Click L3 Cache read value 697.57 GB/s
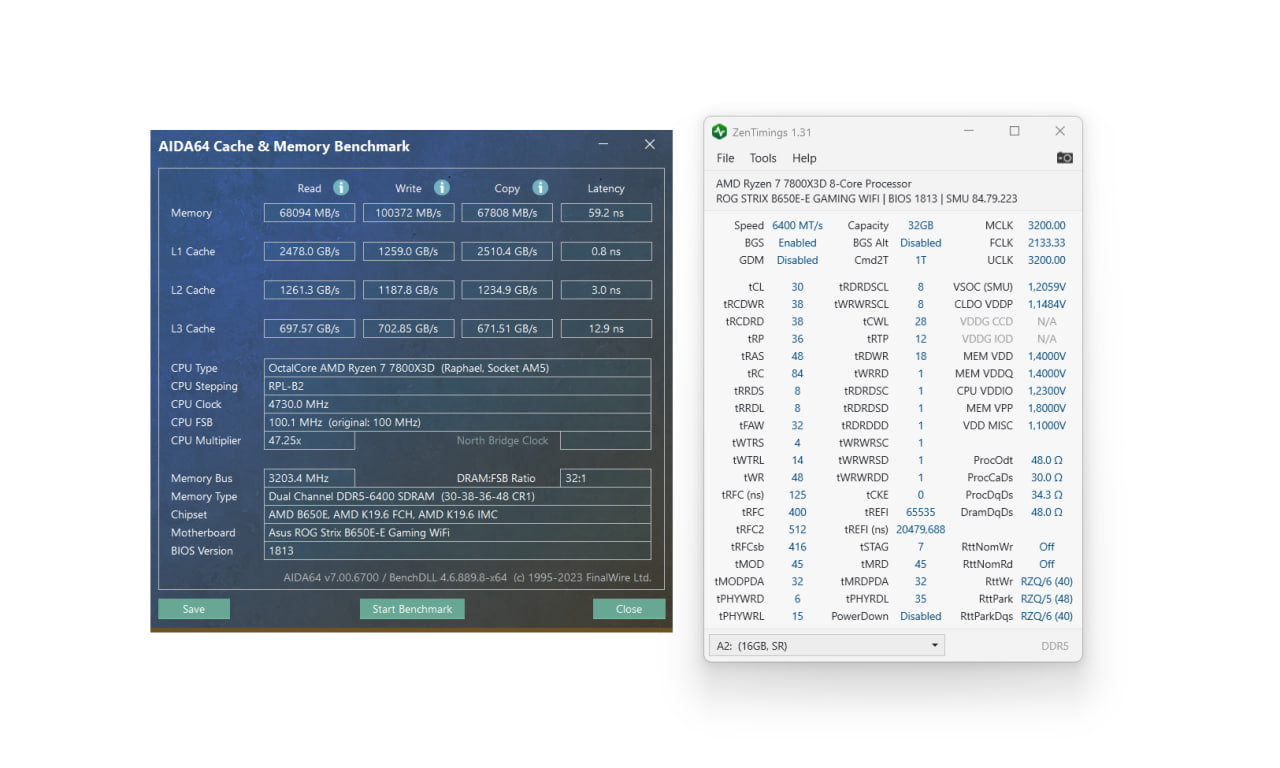Screen dimensions: 1280x768 click(x=309, y=328)
